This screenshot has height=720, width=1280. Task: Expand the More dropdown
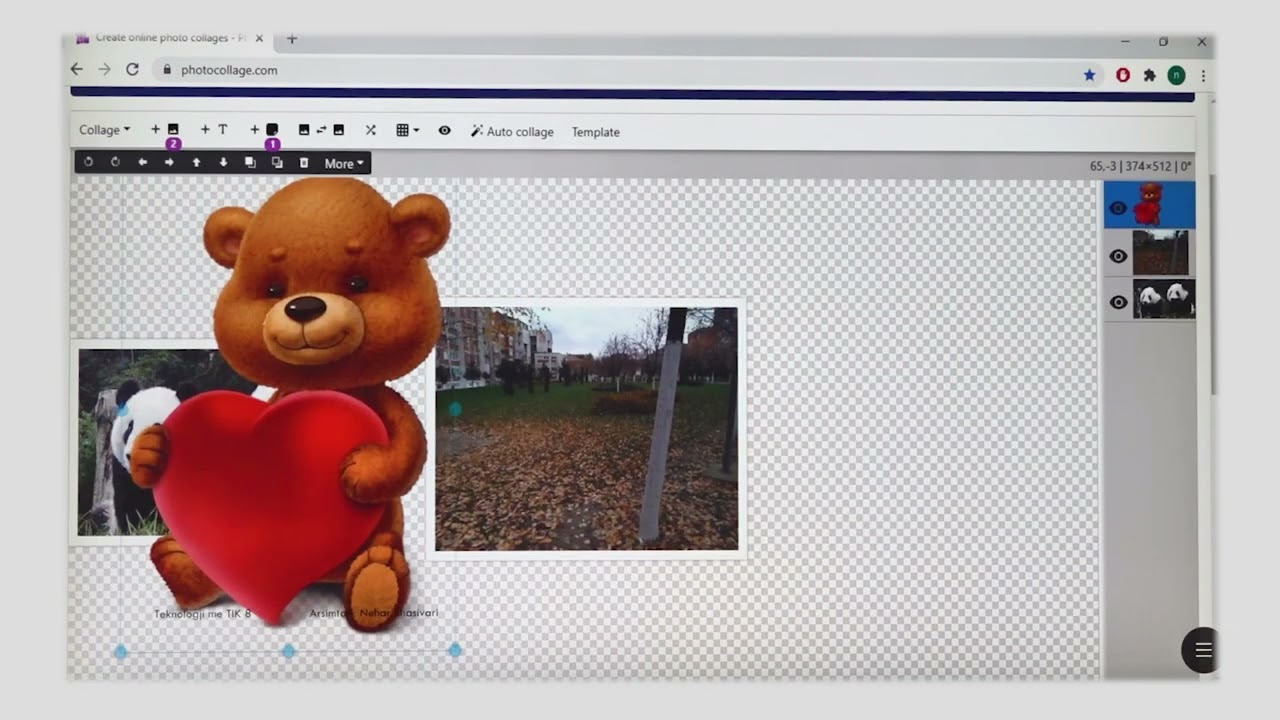(344, 163)
